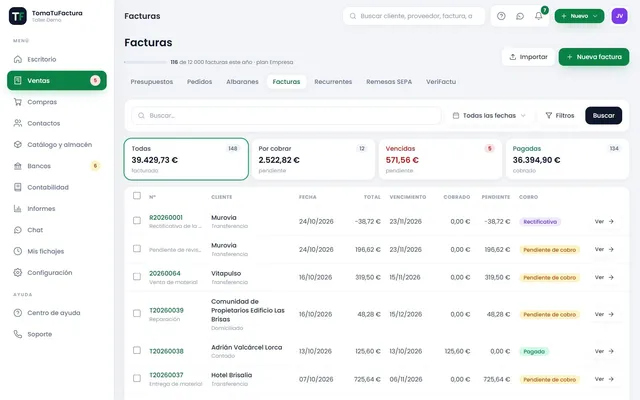Check the T20260038 row checkbox
The image size is (640, 400).
137,350
